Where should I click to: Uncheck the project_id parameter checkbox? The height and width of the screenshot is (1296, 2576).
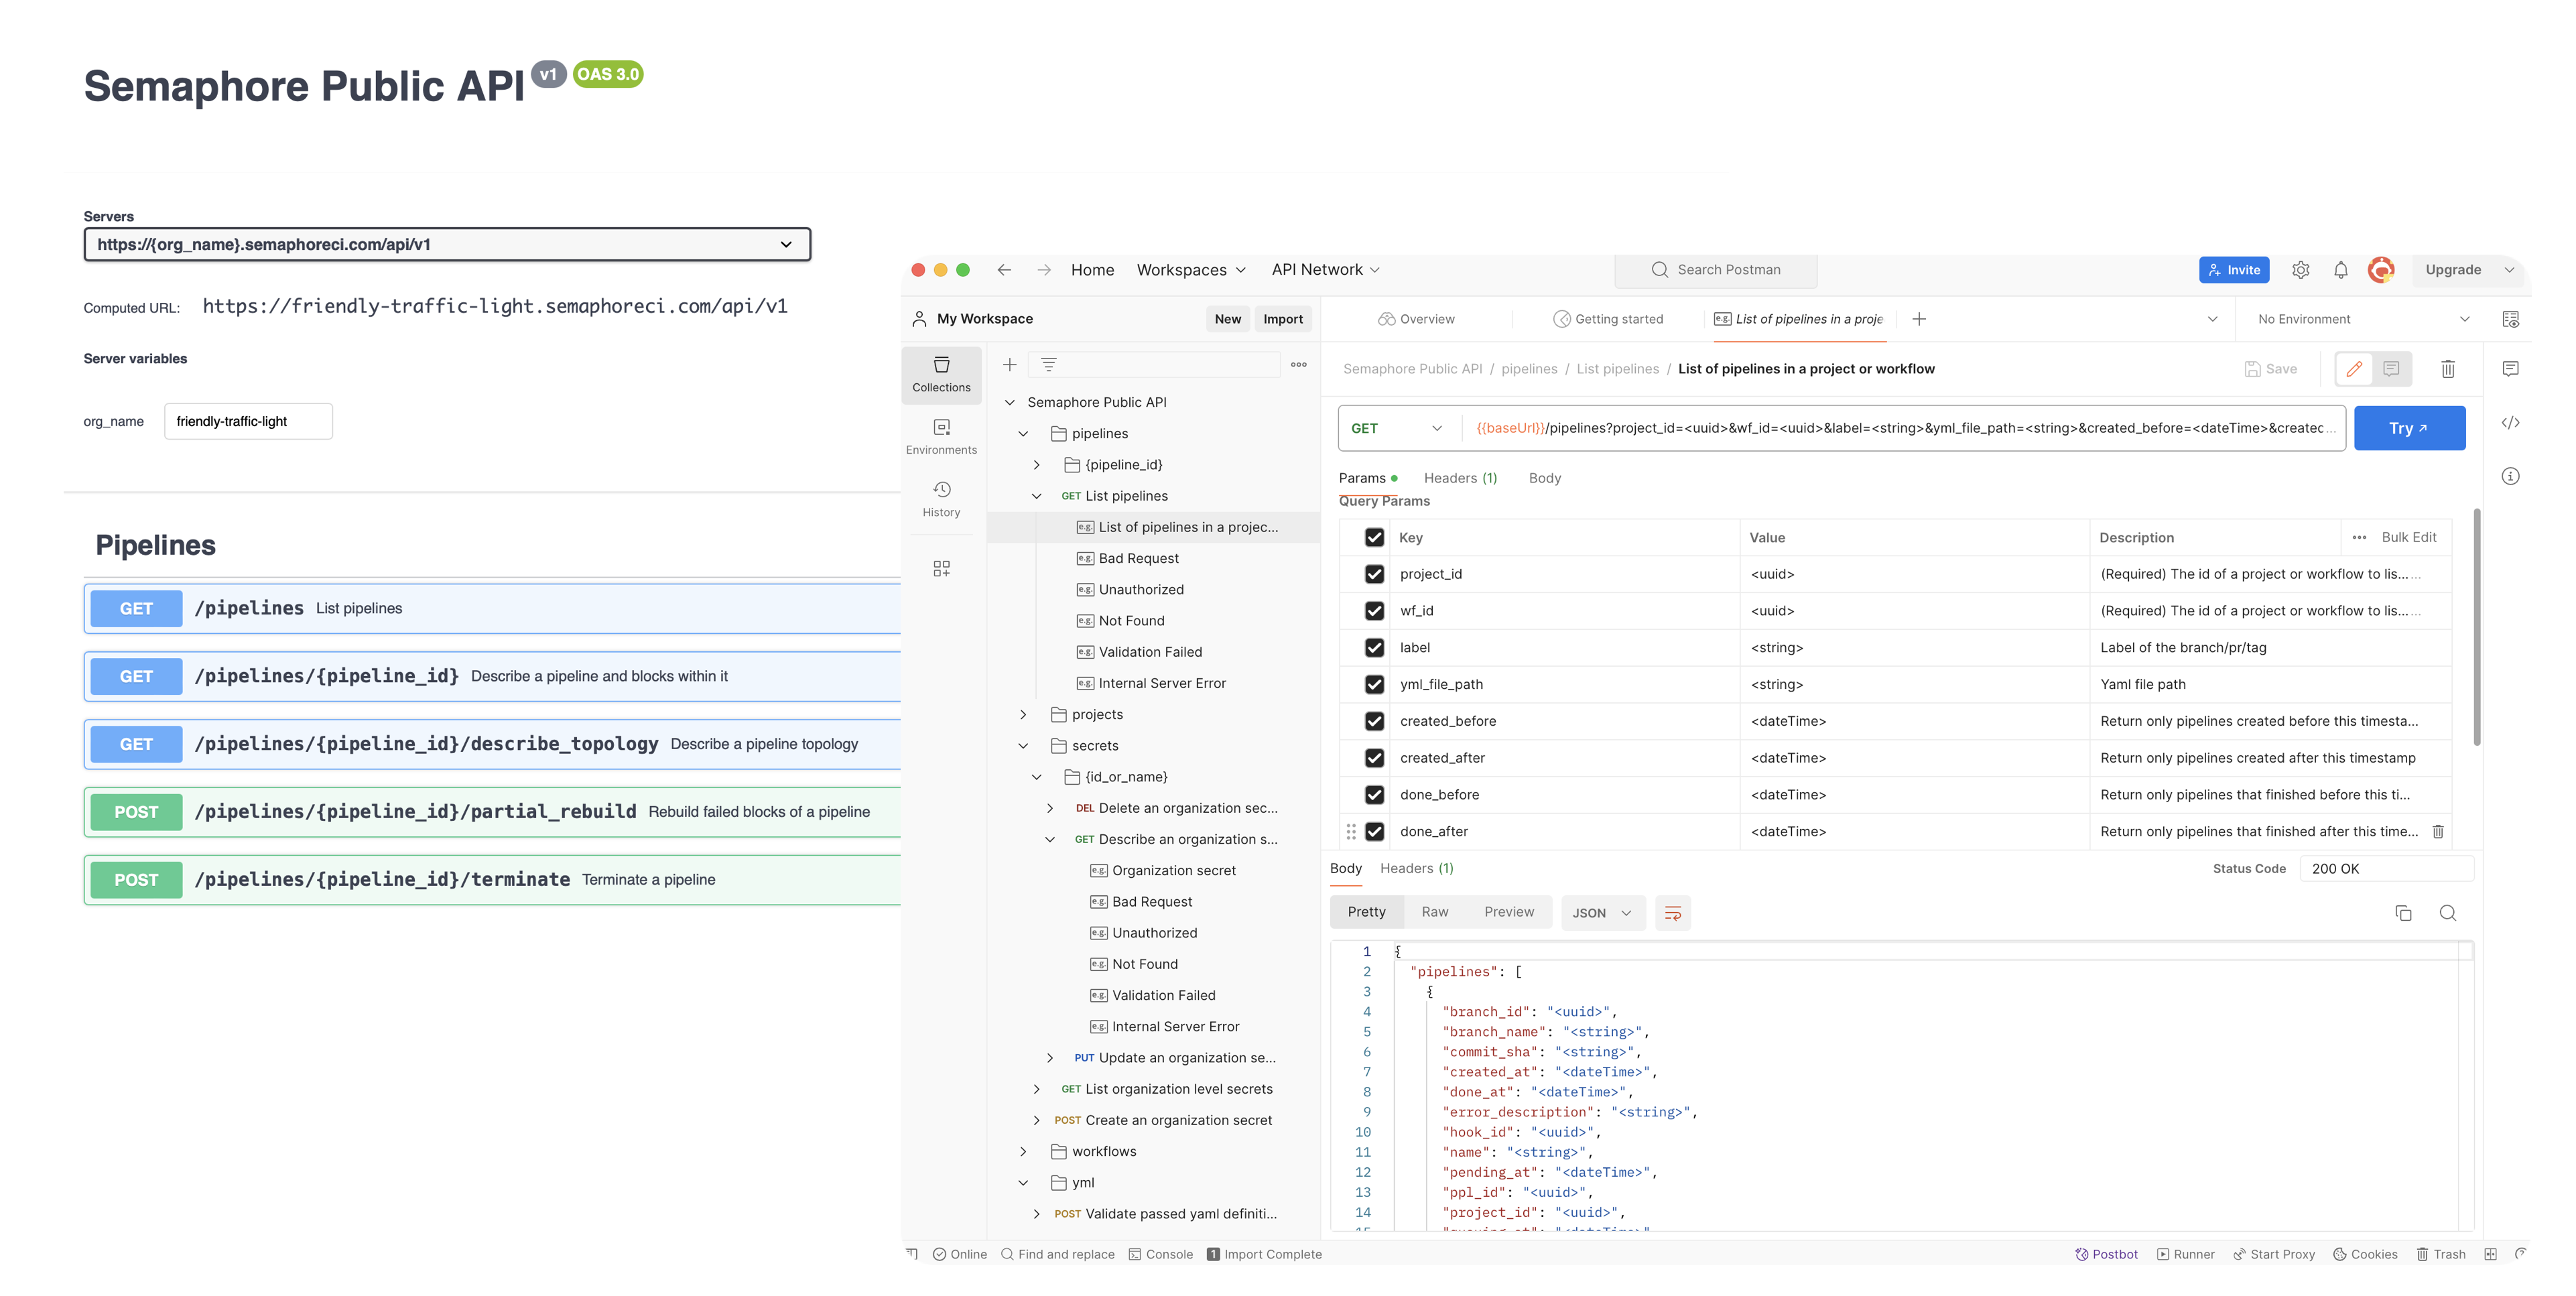click(x=1374, y=574)
